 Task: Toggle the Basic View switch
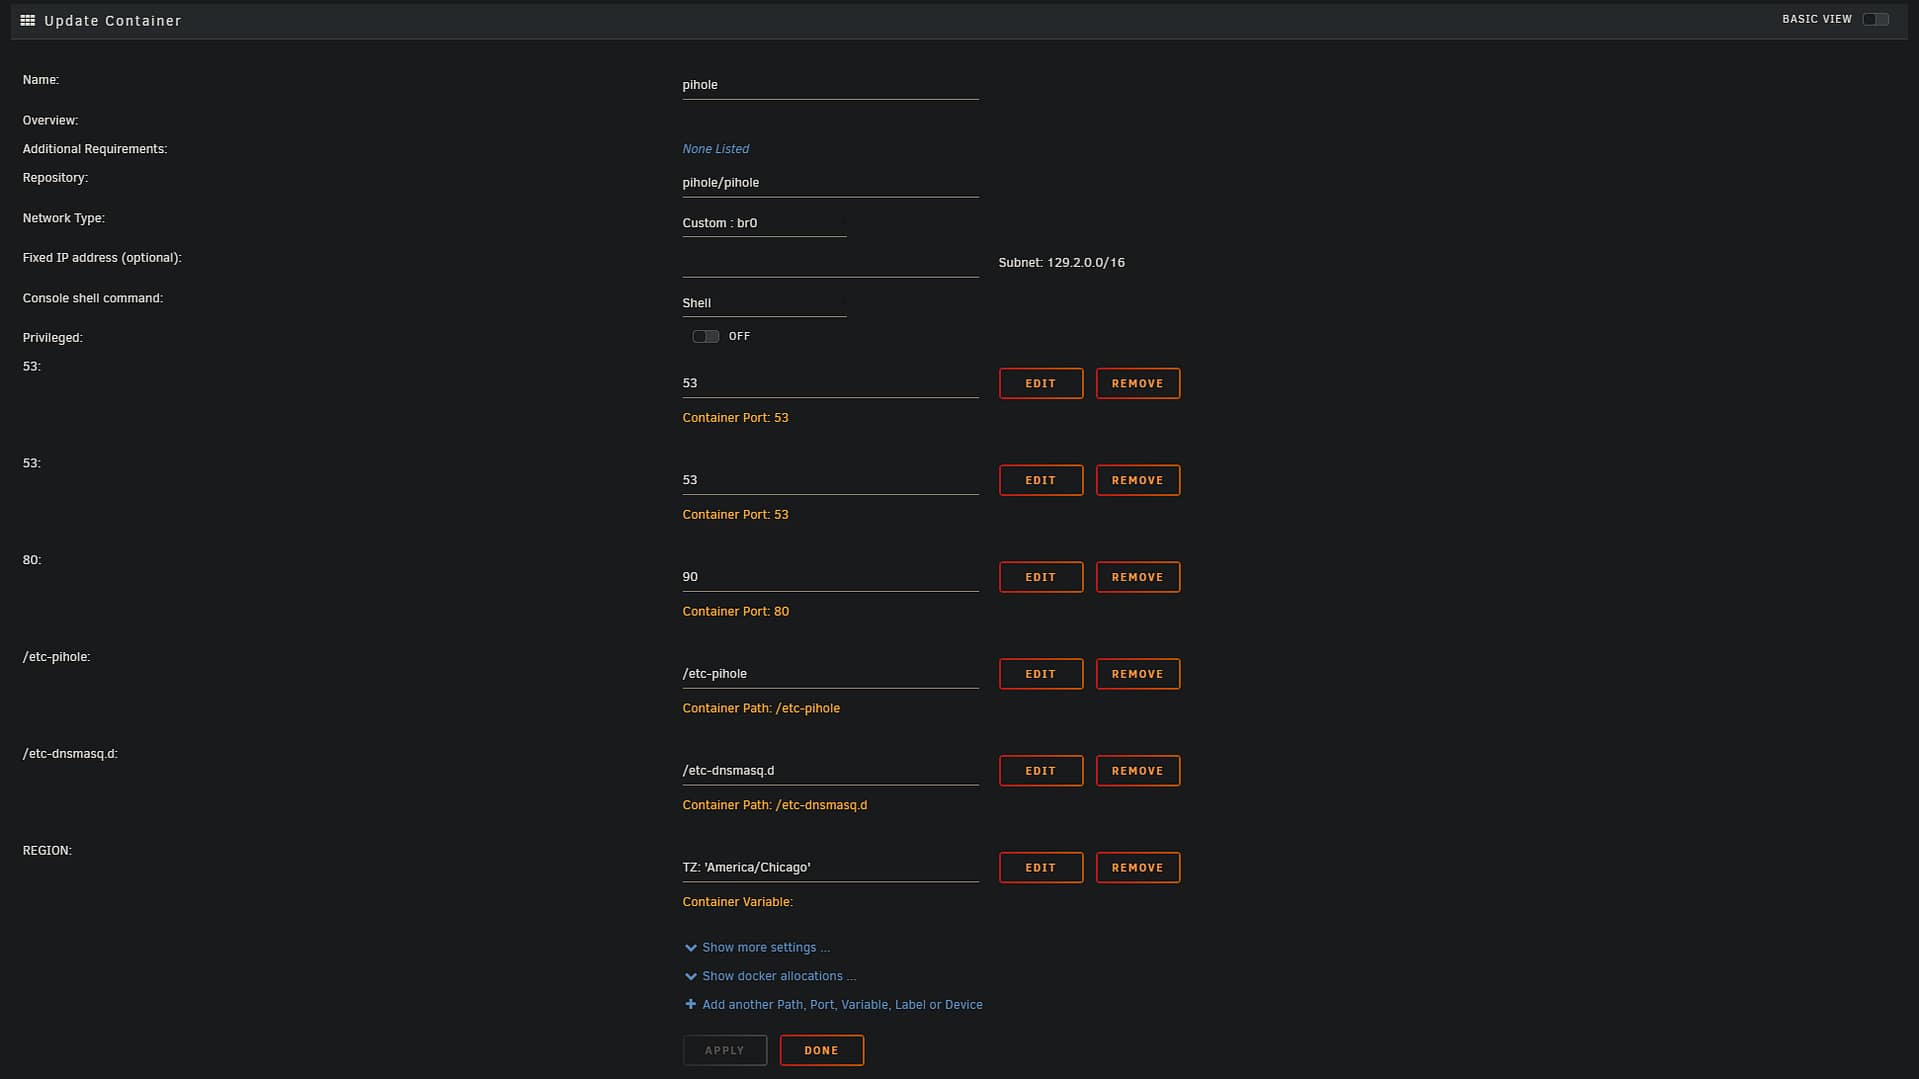pos(1875,19)
